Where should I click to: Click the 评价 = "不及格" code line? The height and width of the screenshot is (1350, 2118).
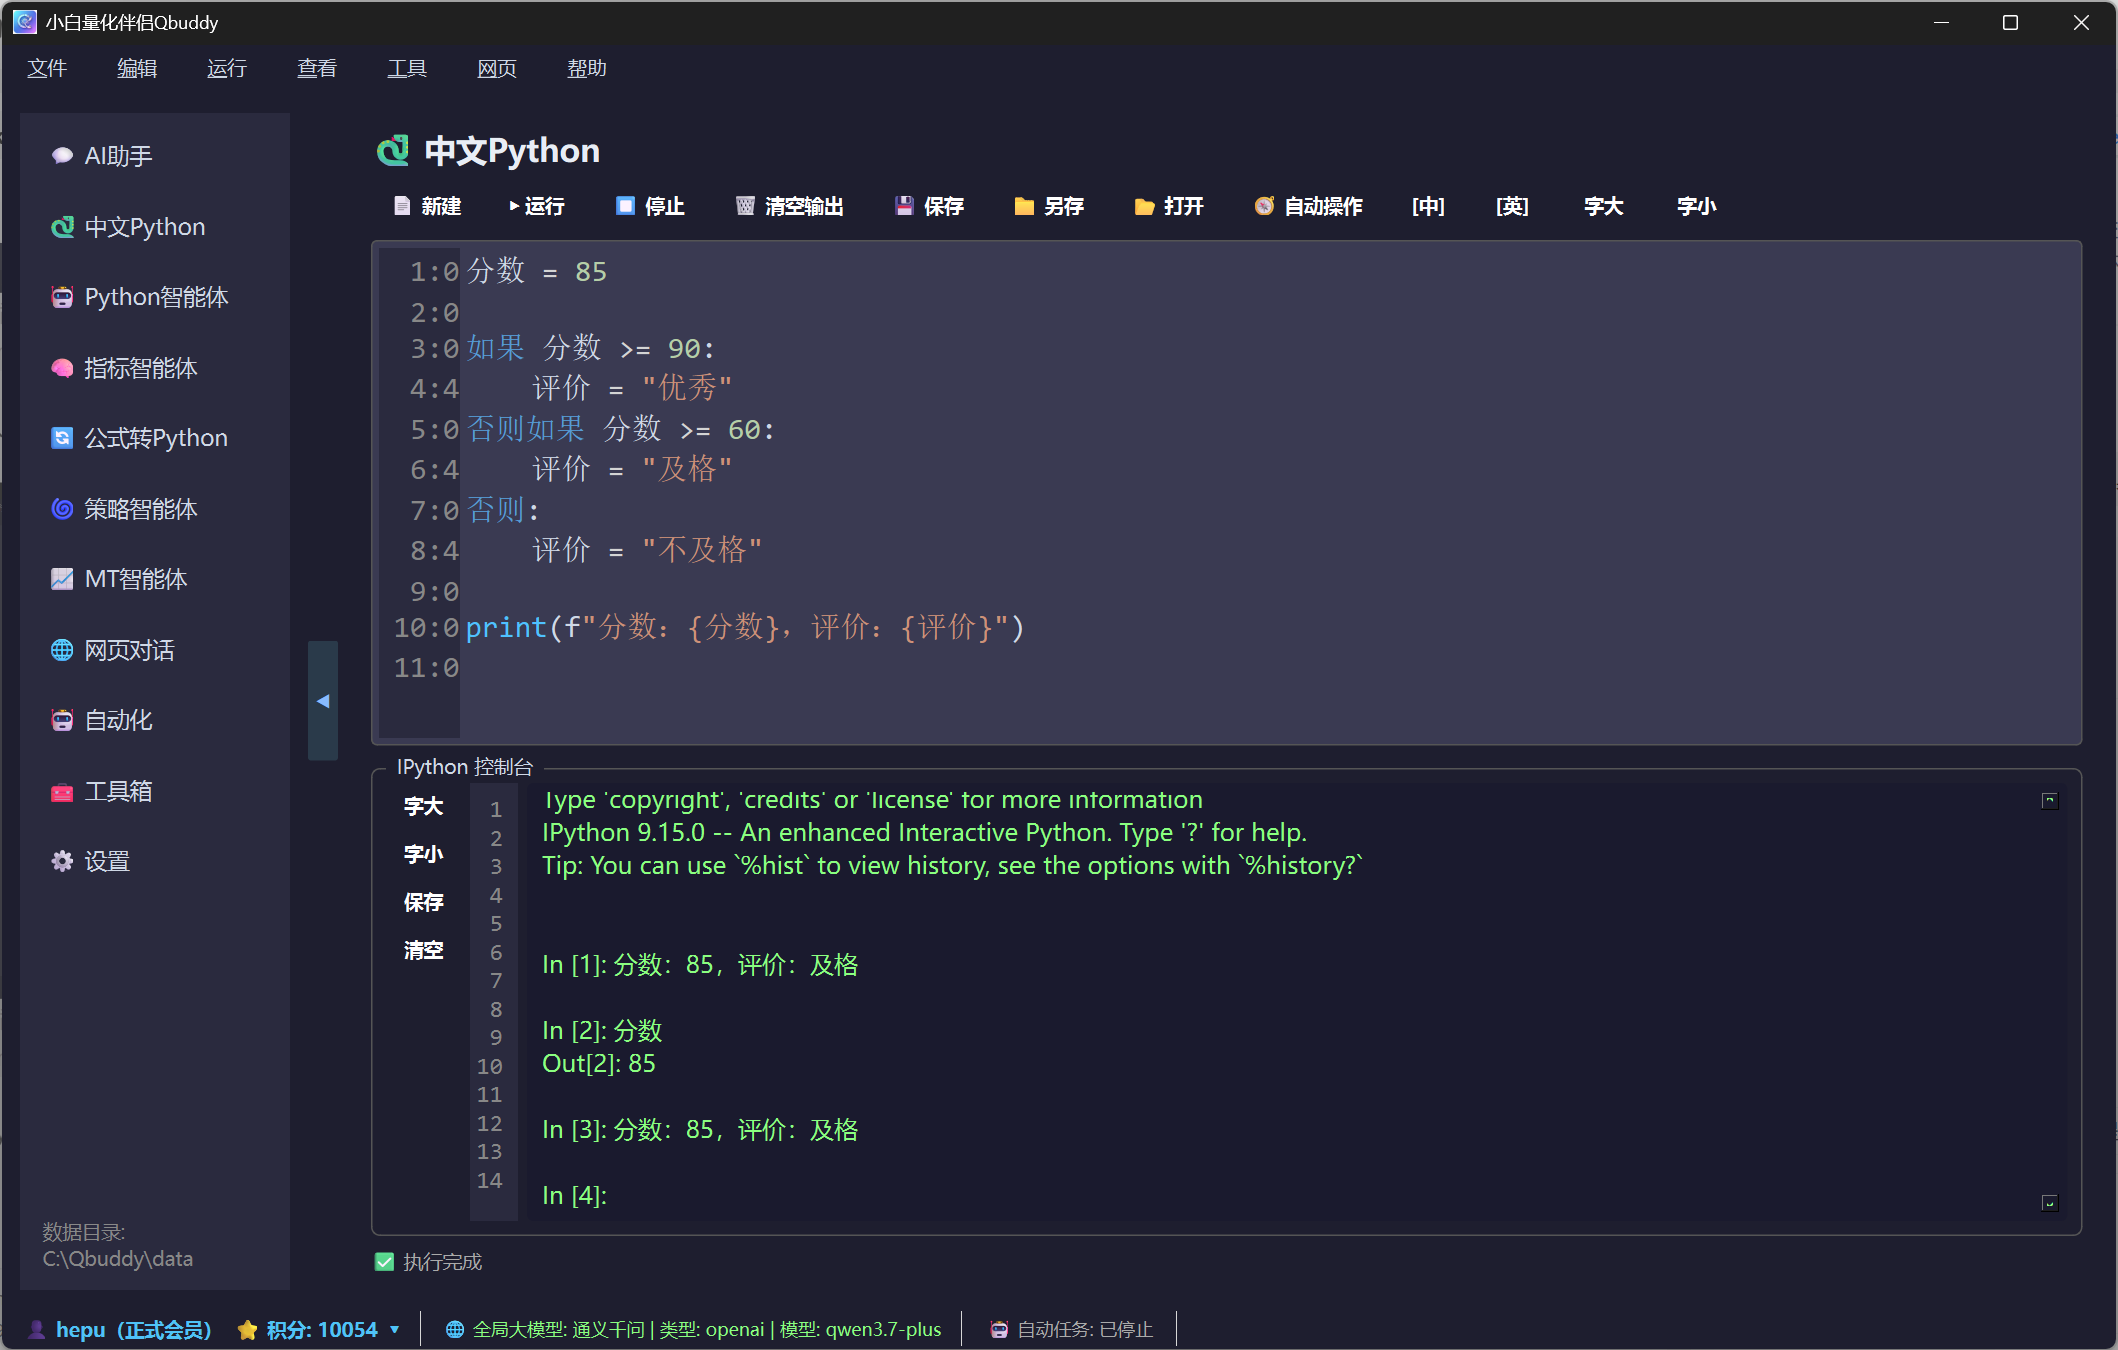click(647, 550)
